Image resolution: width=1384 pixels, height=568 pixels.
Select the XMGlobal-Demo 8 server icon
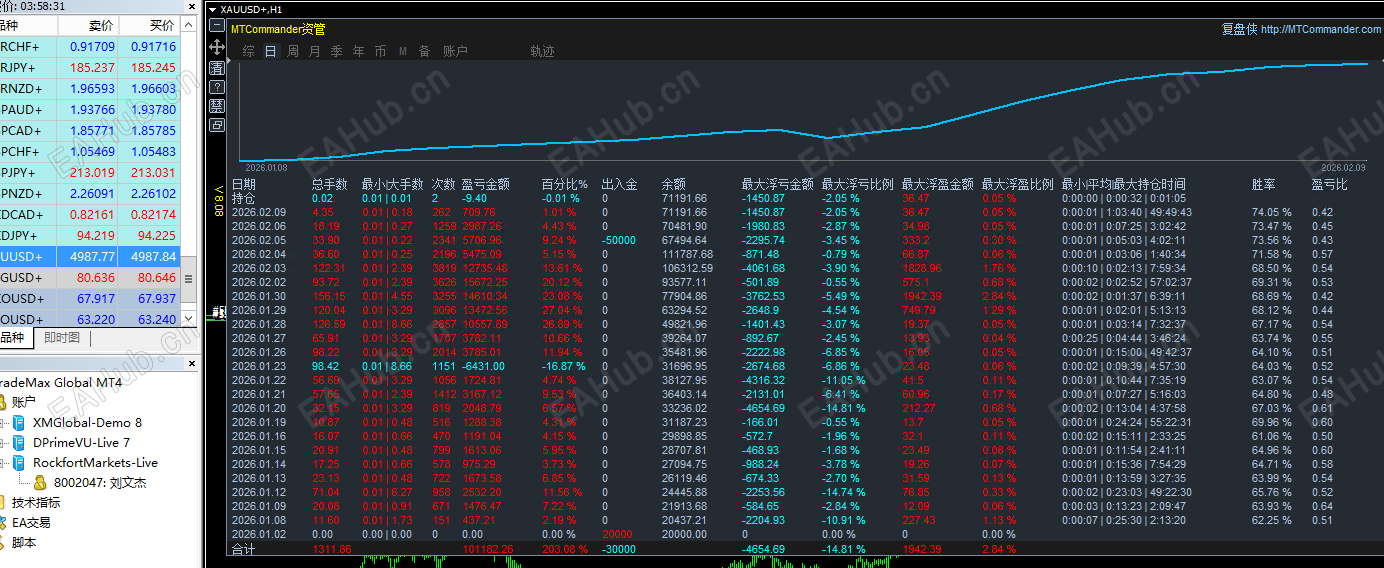(18, 422)
